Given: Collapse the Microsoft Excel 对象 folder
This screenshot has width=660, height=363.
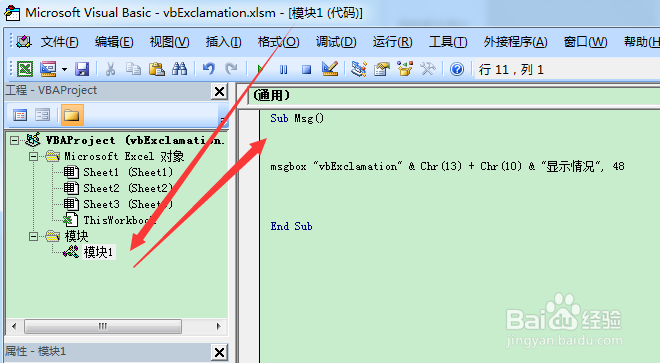Looking at the screenshot, I should pyautogui.click(x=33, y=157).
